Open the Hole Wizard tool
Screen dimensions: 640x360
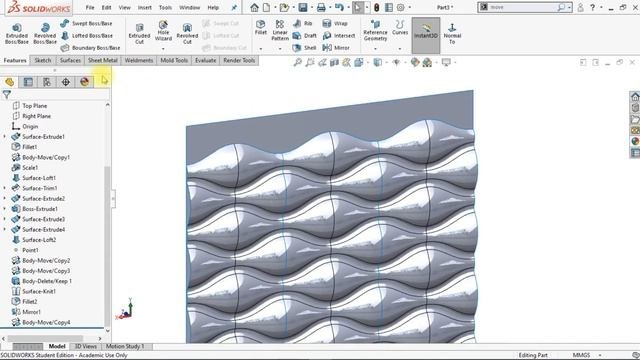pyautogui.click(x=163, y=31)
